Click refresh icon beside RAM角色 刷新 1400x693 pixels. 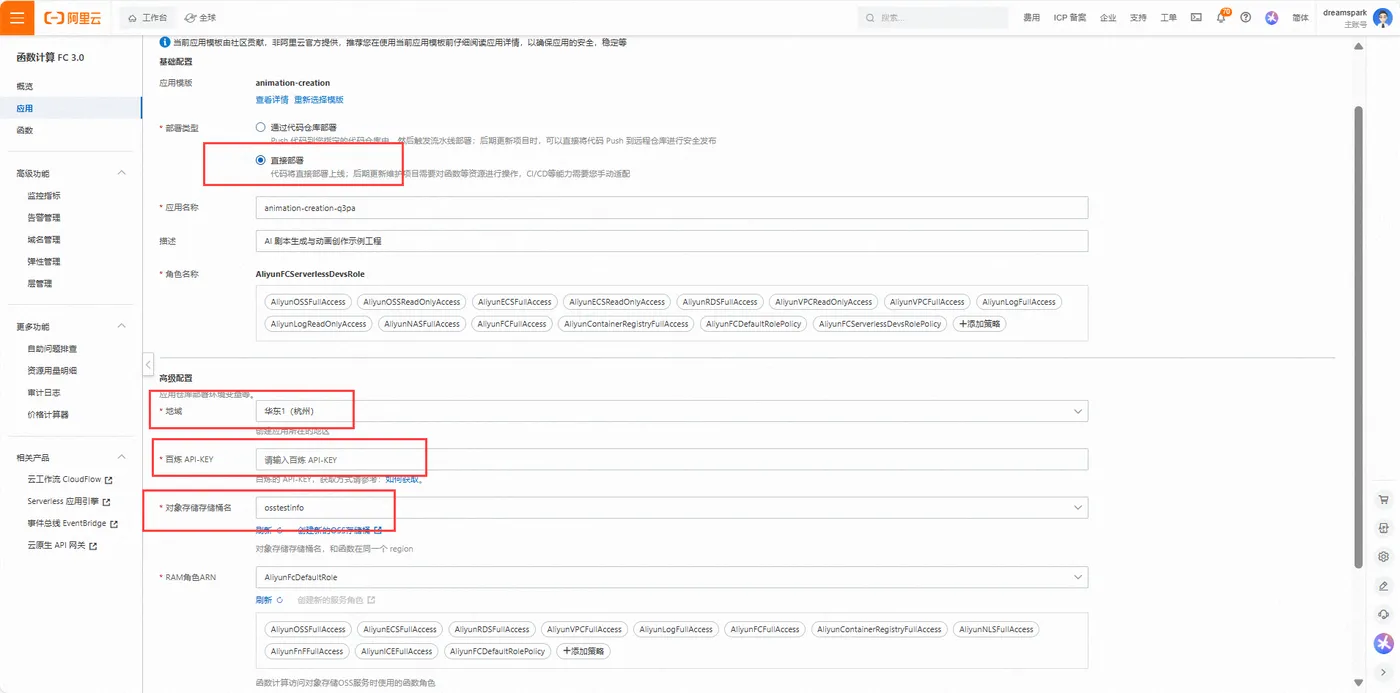pyautogui.click(x=280, y=600)
